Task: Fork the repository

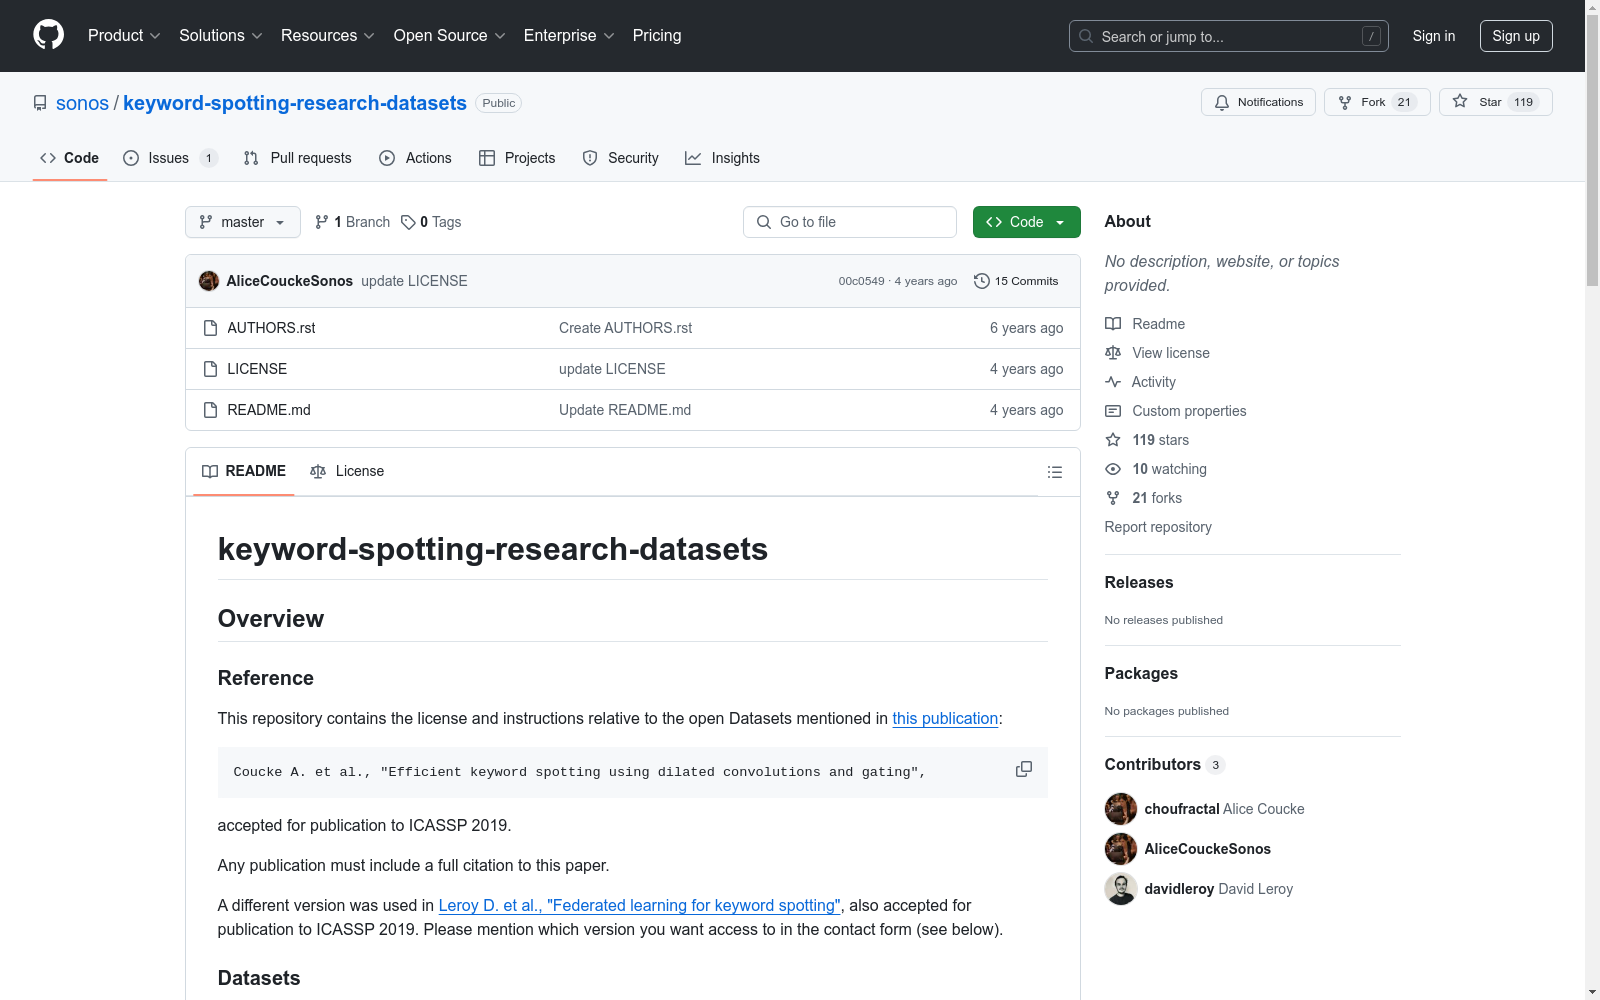Action: click(x=1377, y=102)
